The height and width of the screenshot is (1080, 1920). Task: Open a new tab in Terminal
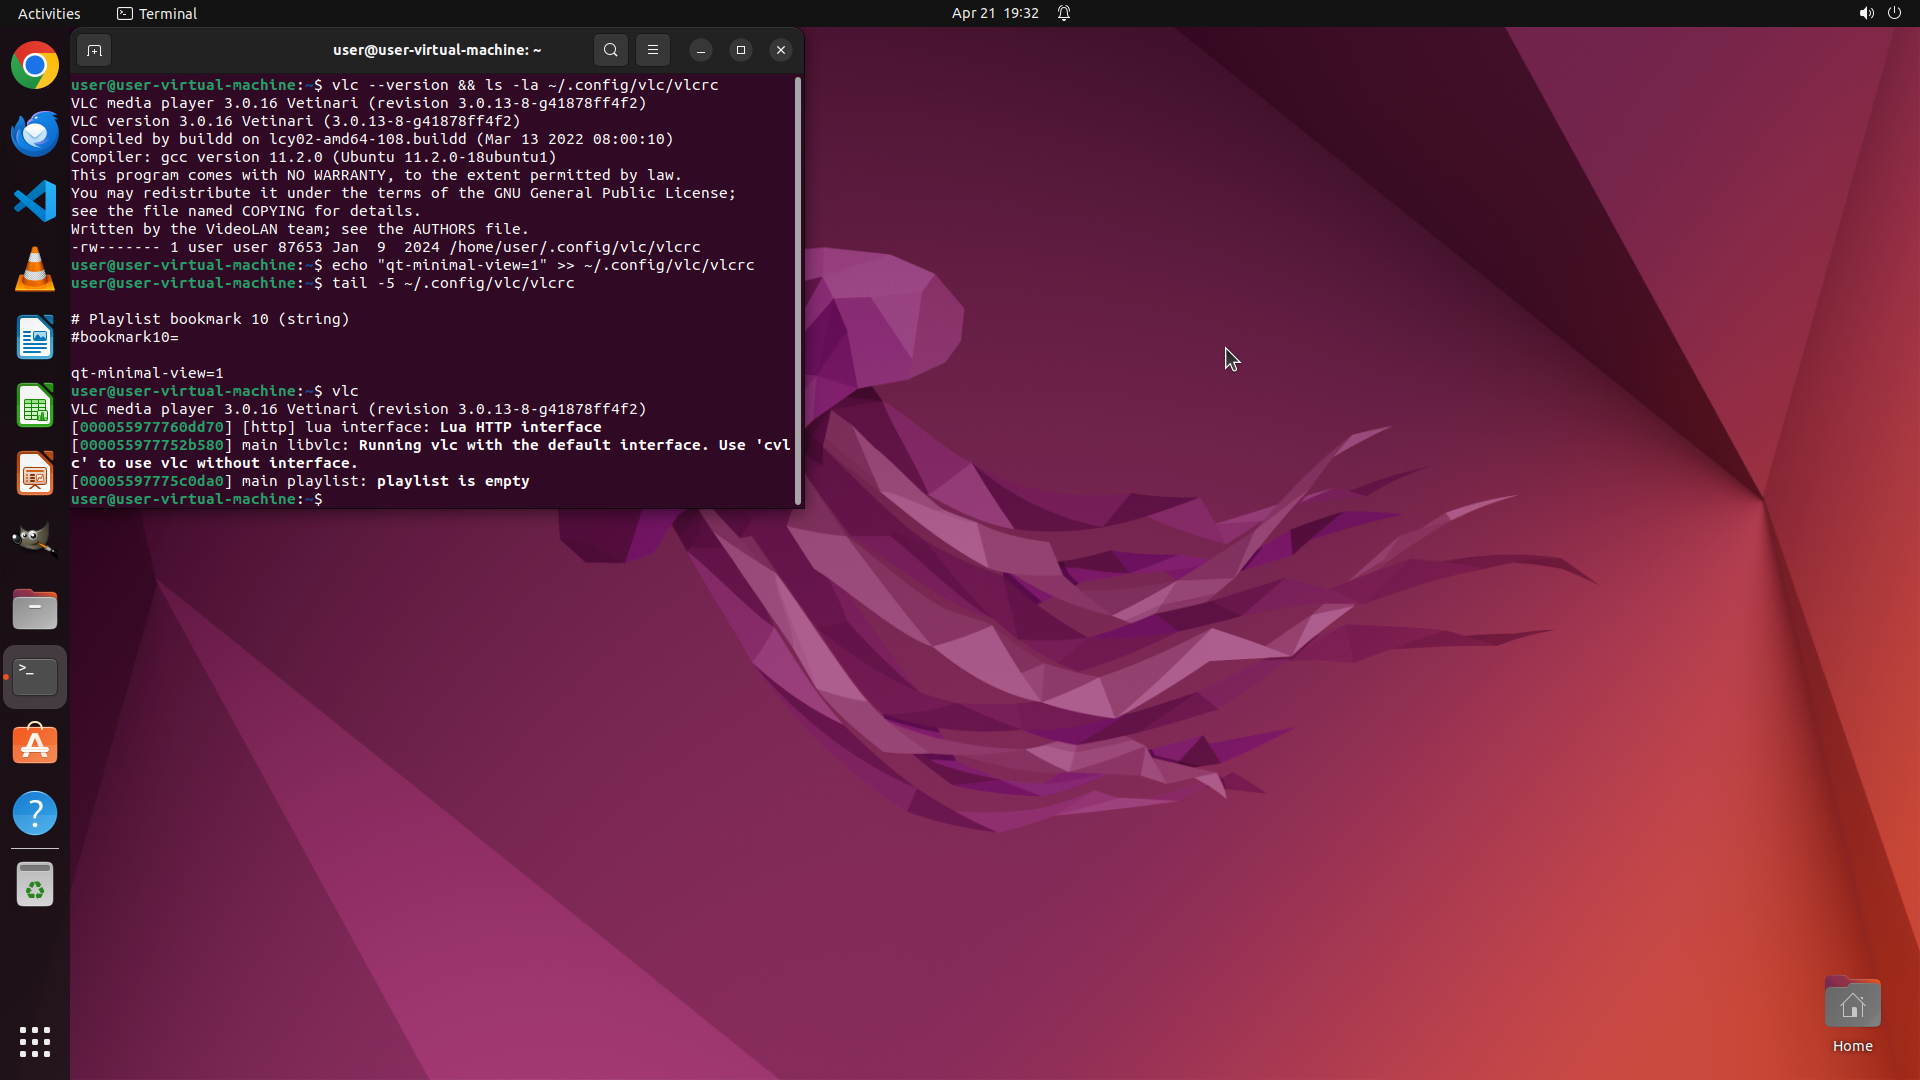point(94,50)
